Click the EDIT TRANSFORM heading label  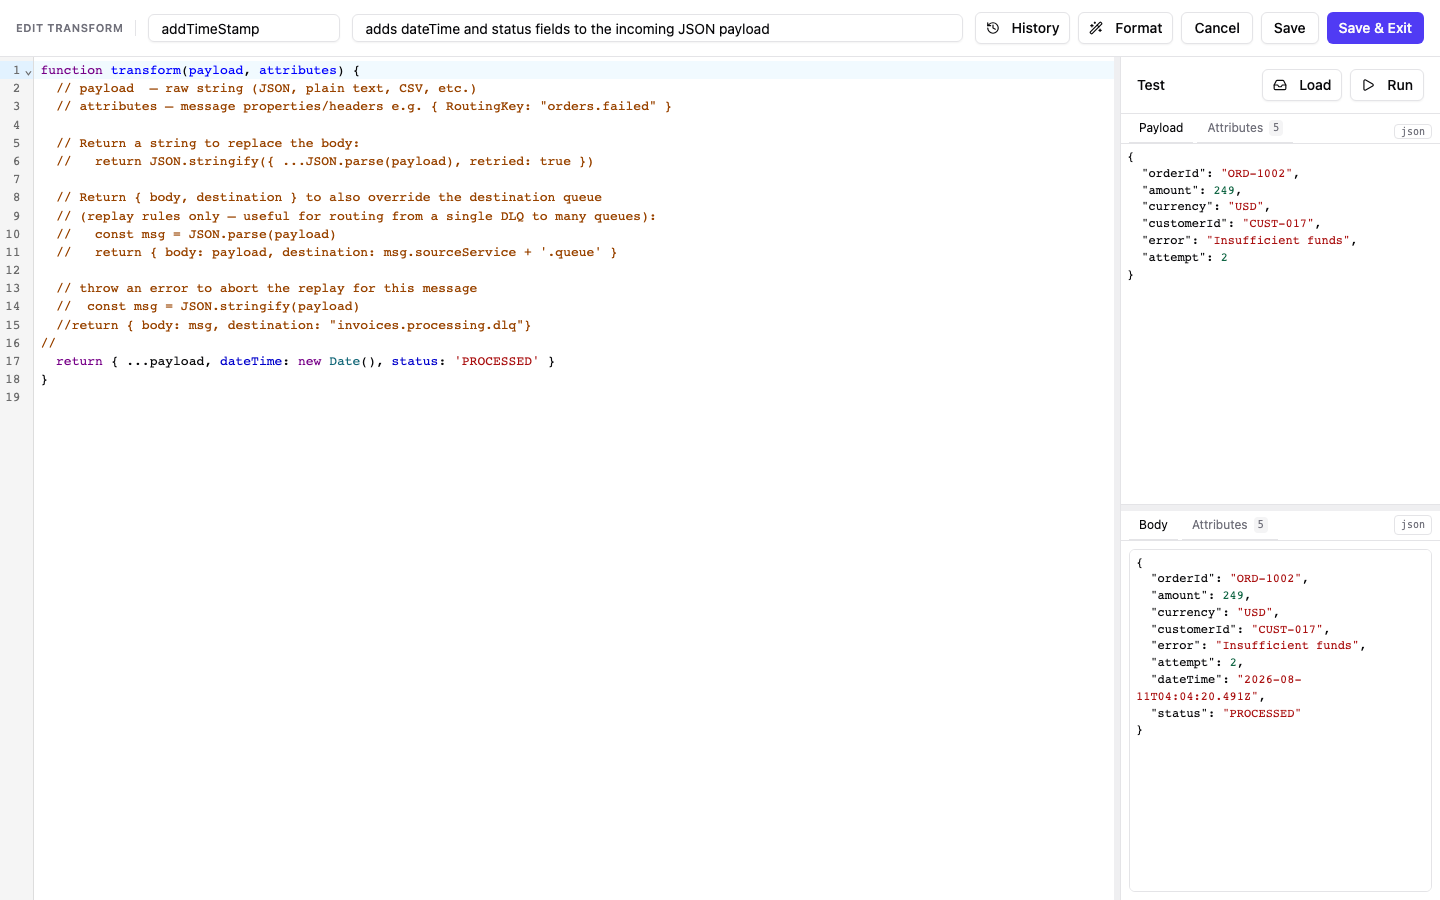(69, 28)
